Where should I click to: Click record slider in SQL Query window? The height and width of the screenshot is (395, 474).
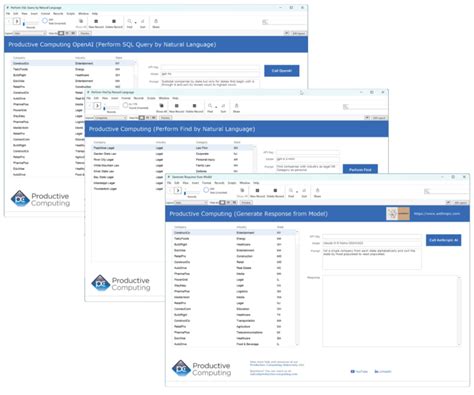pyautogui.click(x=31, y=24)
